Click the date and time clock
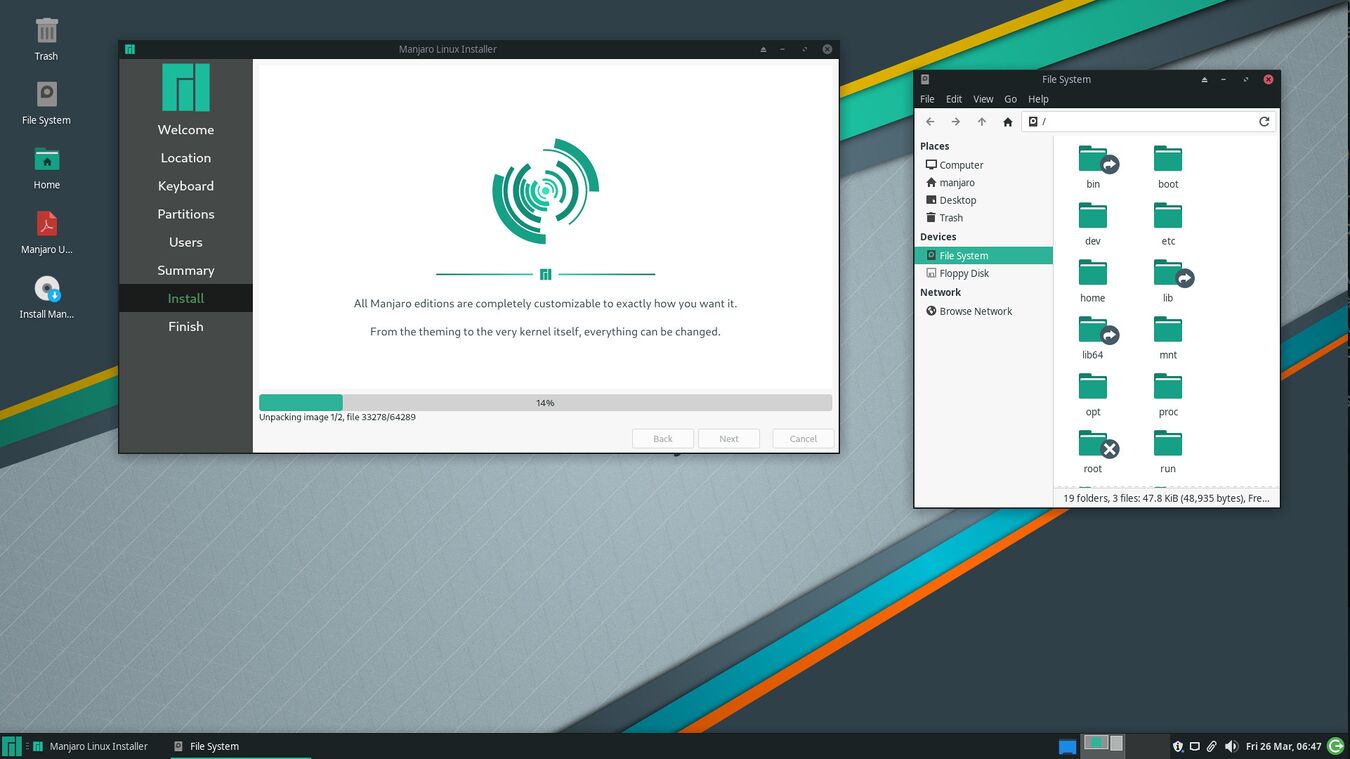 tap(1283, 746)
